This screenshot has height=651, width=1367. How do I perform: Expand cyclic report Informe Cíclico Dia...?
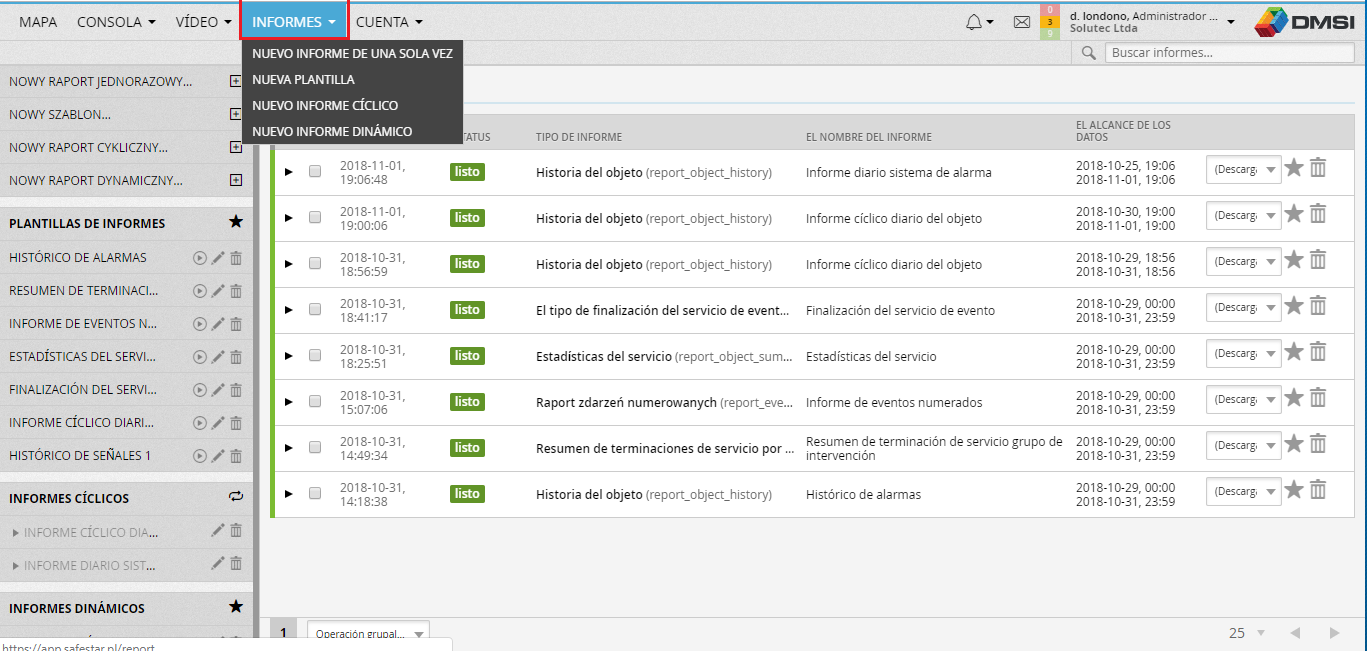pyautogui.click(x=15, y=533)
